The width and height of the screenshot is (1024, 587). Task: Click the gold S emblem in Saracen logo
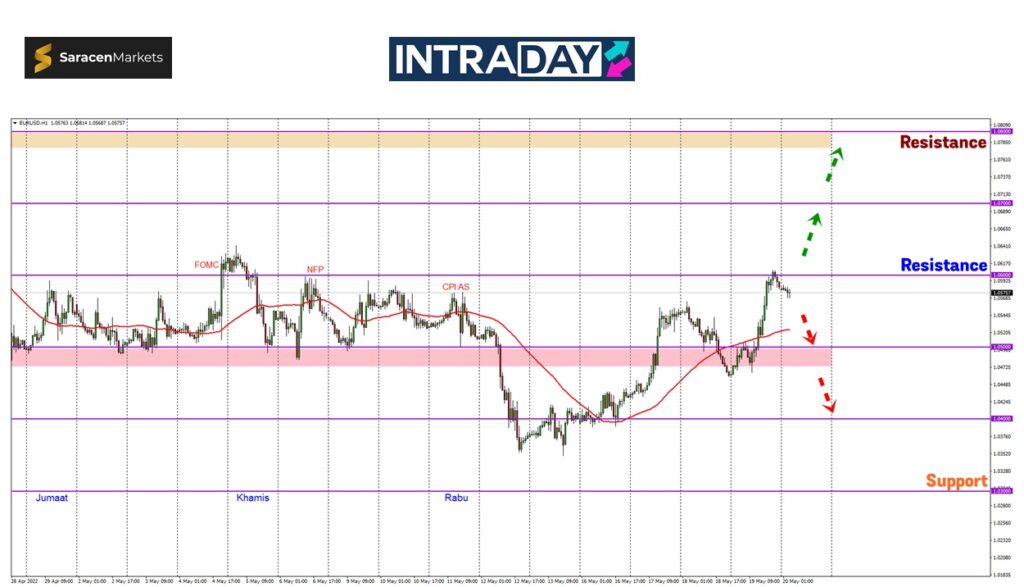(44, 59)
